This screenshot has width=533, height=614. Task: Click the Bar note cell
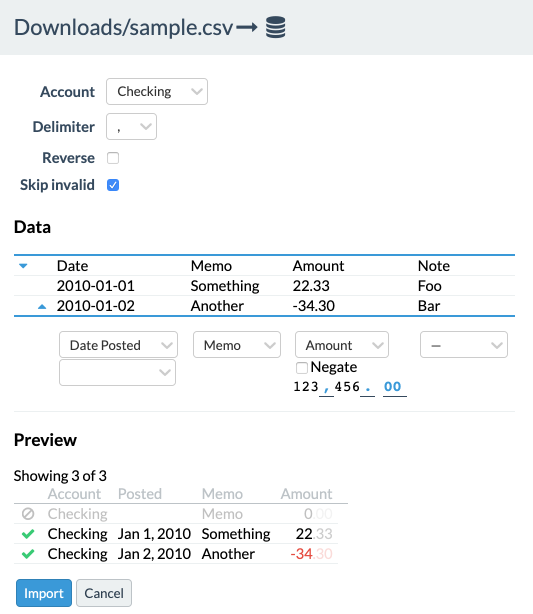[429, 306]
